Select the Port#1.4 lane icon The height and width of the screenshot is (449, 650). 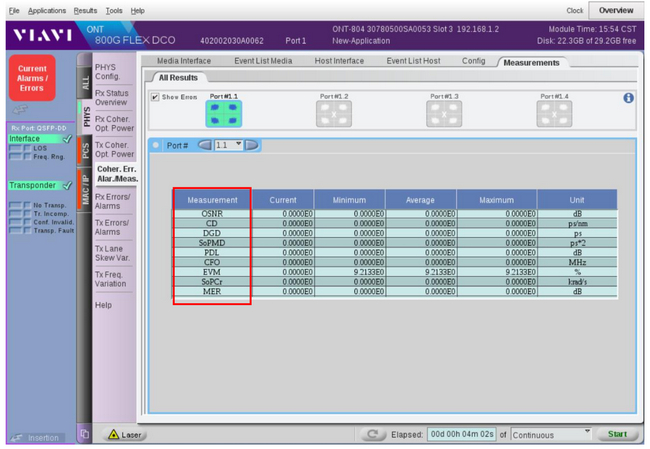pyautogui.click(x=554, y=113)
